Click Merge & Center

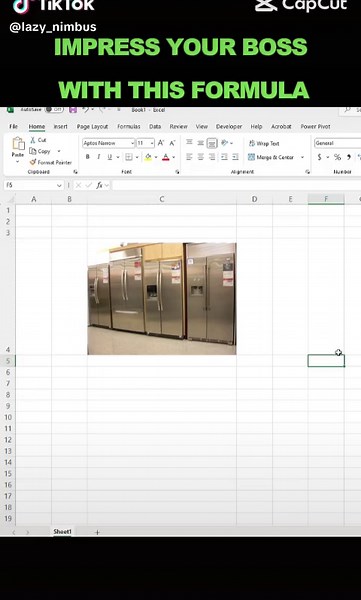271,157
